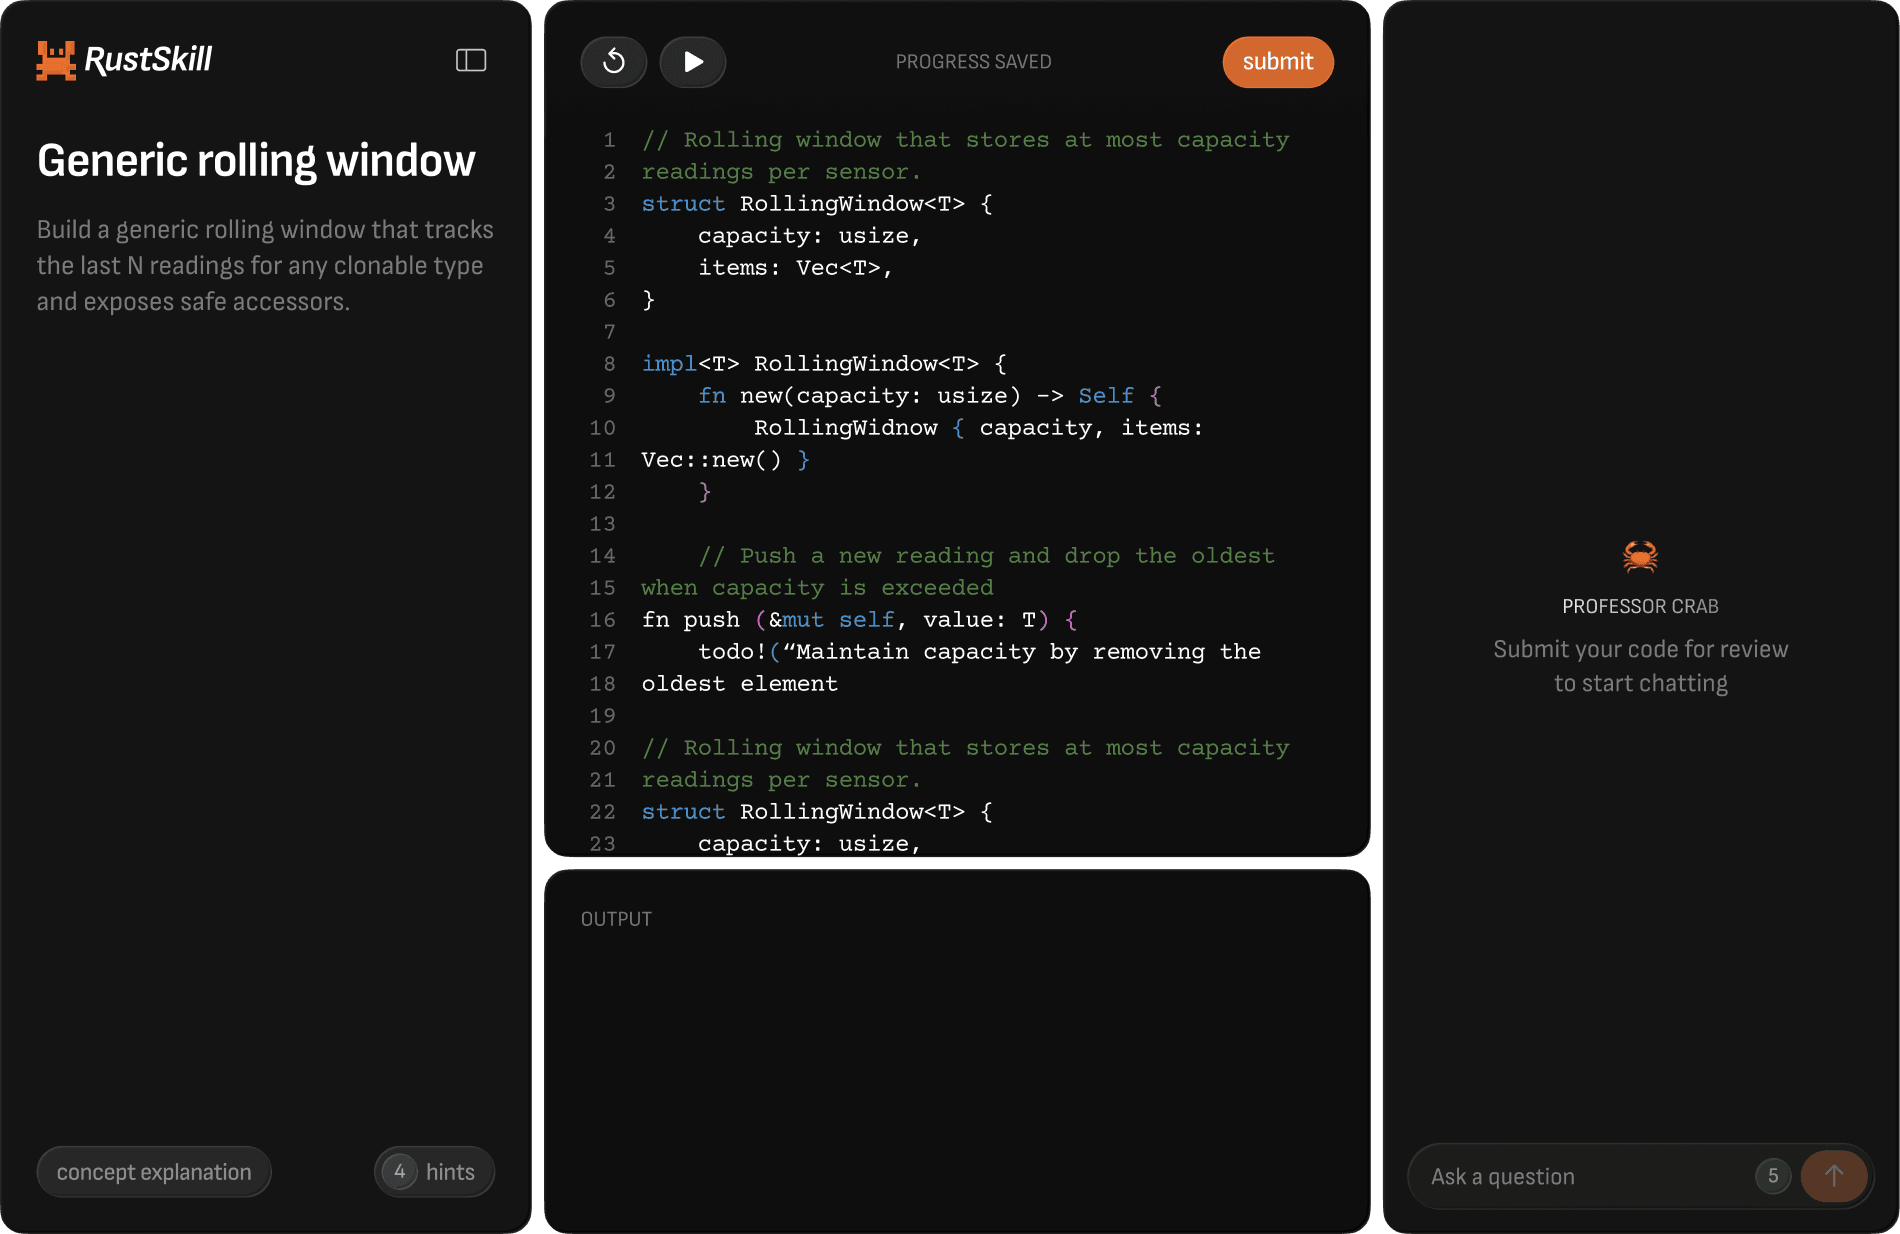Click the RustSkill brand name
The height and width of the screenshot is (1234, 1900).
pyautogui.click(x=148, y=60)
